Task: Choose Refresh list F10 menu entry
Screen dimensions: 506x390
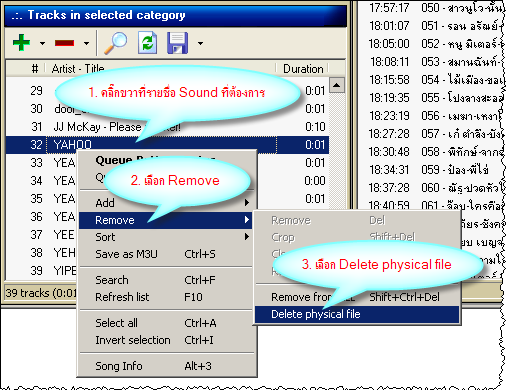Action: 165,297
